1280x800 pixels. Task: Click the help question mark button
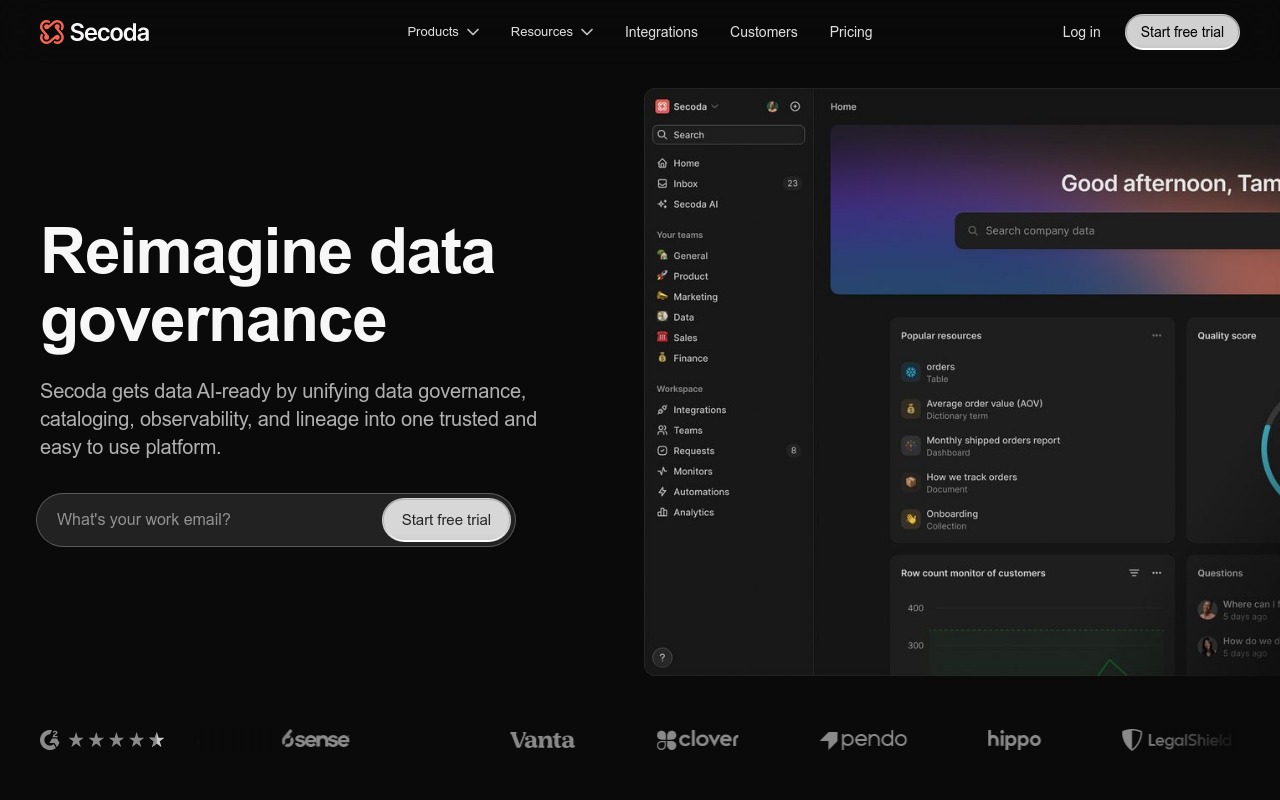662,657
